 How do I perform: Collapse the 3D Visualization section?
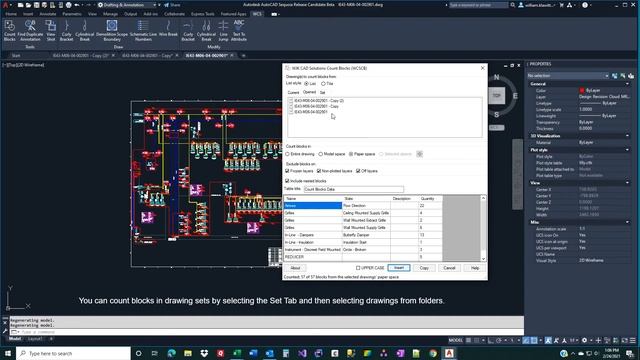click(627, 136)
